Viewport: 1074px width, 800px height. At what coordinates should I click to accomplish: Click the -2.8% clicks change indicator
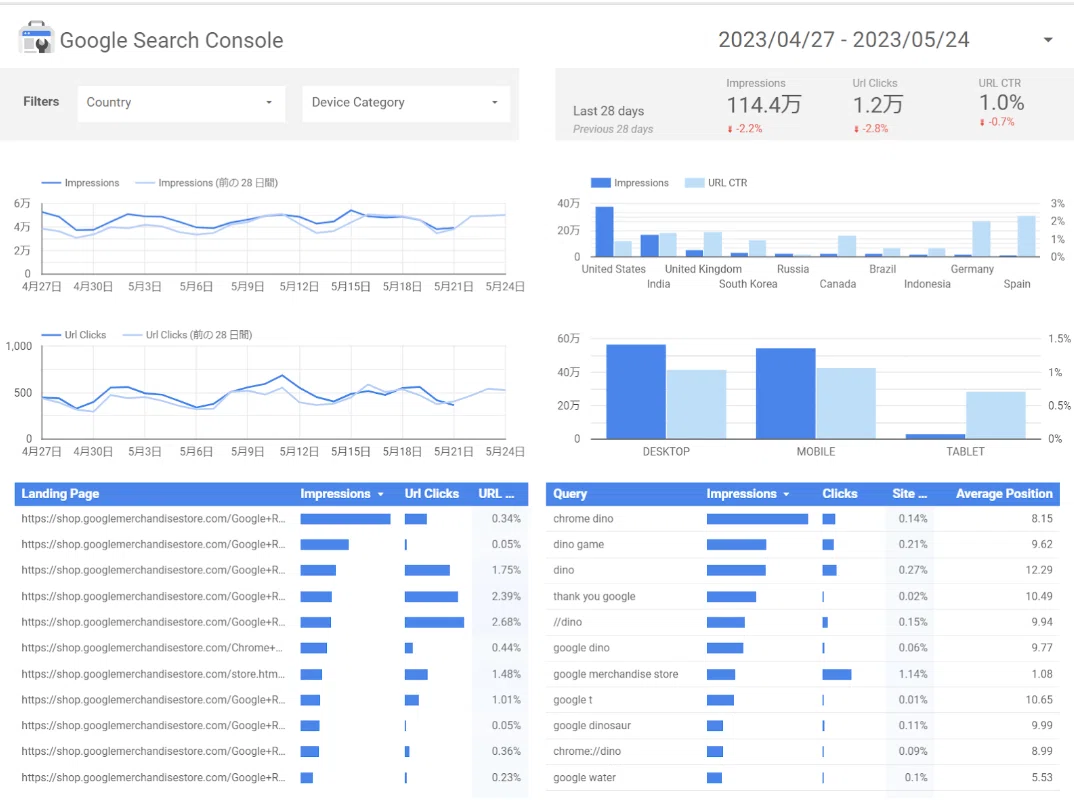[871, 129]
